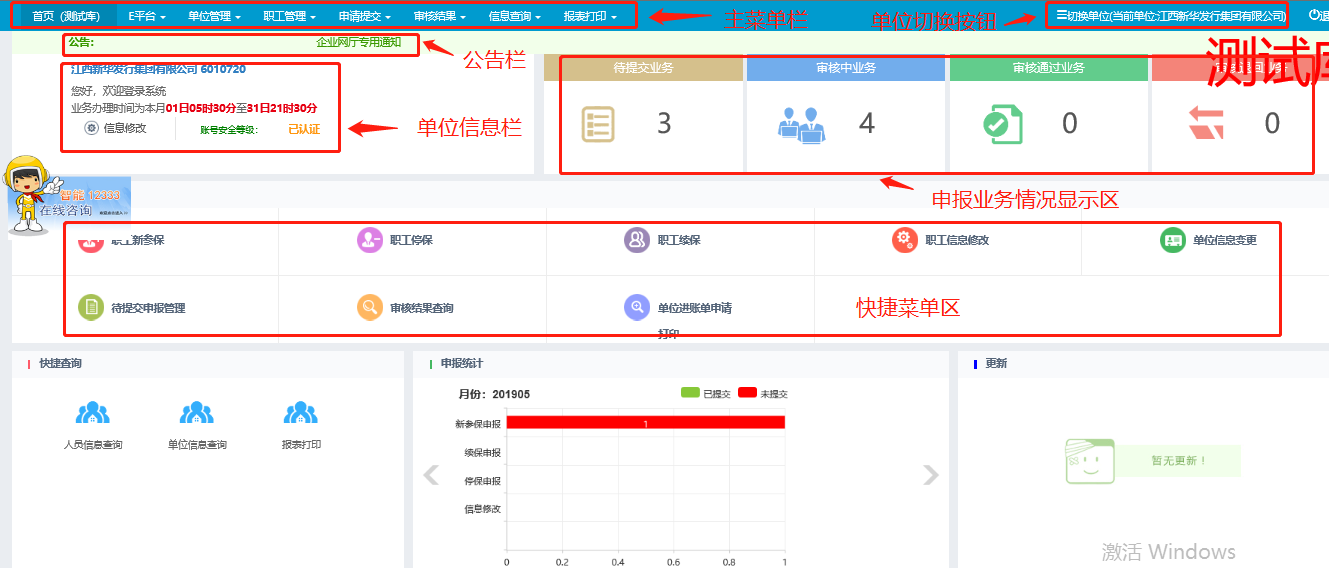Screen dimensions: 1329x568
Task: Click the 审核中业务 people icon
Action: click(802, 124)
